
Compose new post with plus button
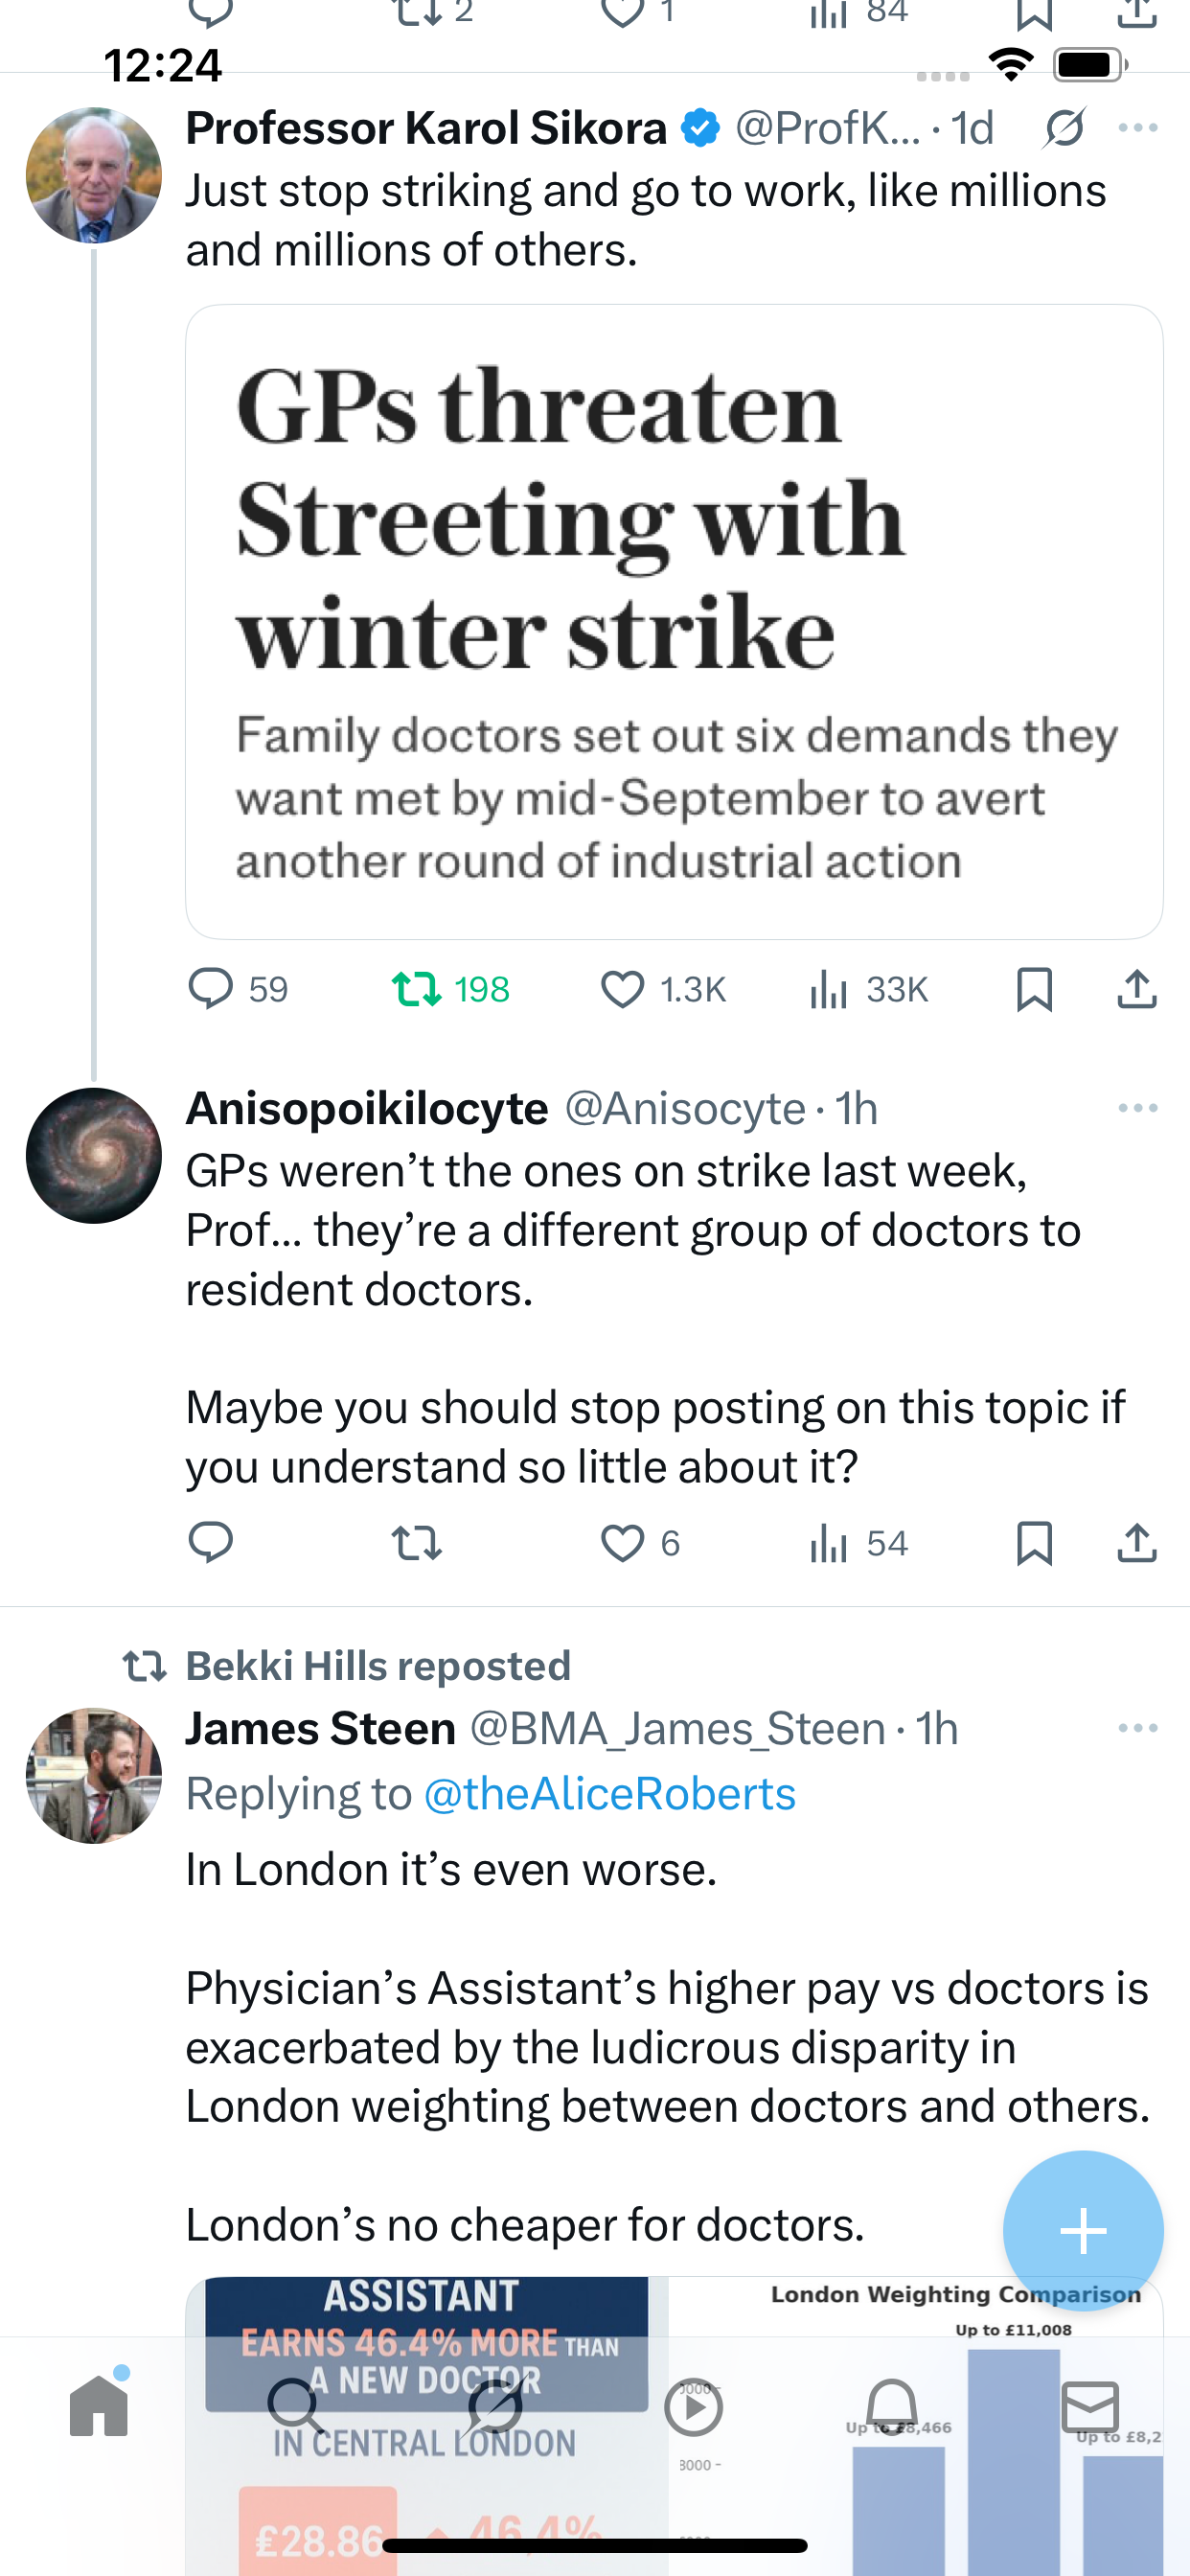click(x=1083, y=2231)
